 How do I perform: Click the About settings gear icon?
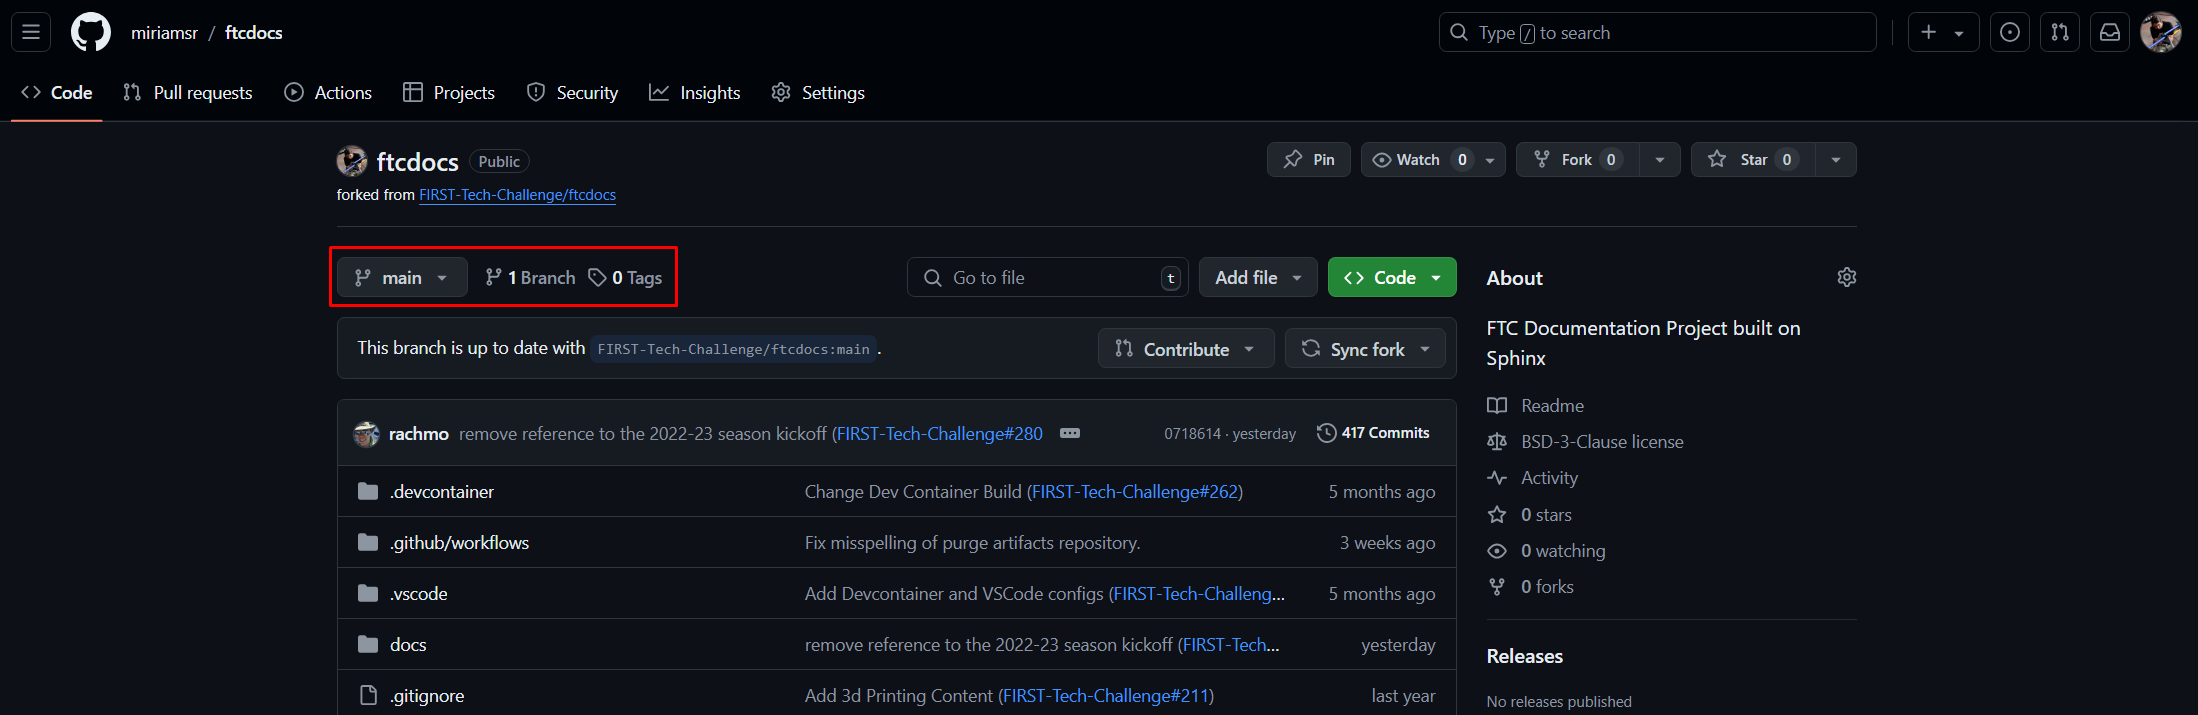click(1846, 277)
